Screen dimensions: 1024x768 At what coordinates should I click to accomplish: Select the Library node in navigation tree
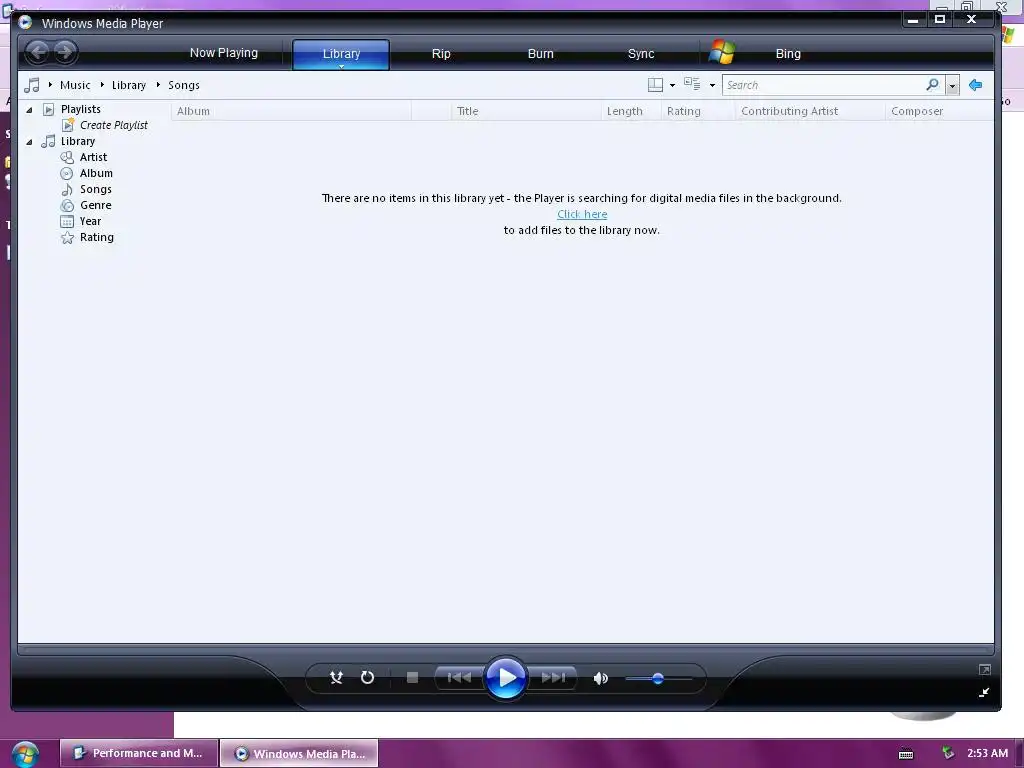[x=78, y=141]
